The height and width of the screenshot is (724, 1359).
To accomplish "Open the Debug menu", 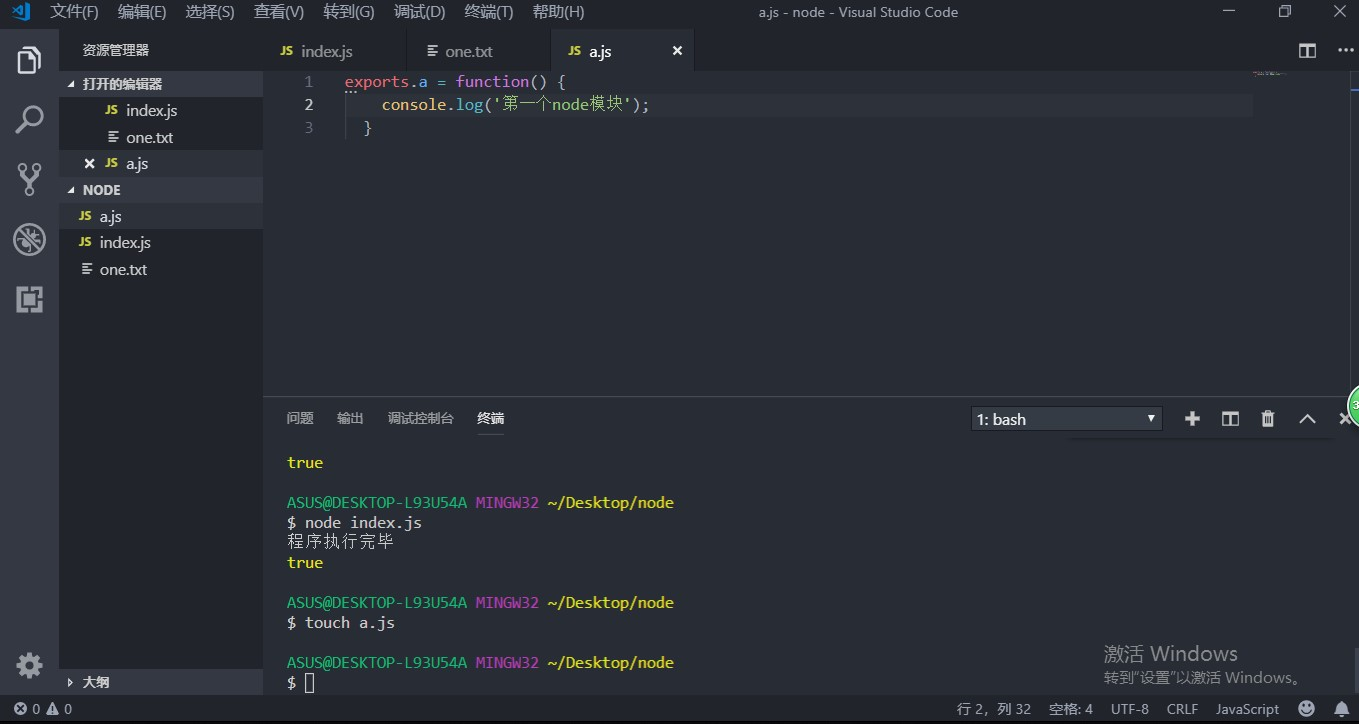I will tap(420, 12).
